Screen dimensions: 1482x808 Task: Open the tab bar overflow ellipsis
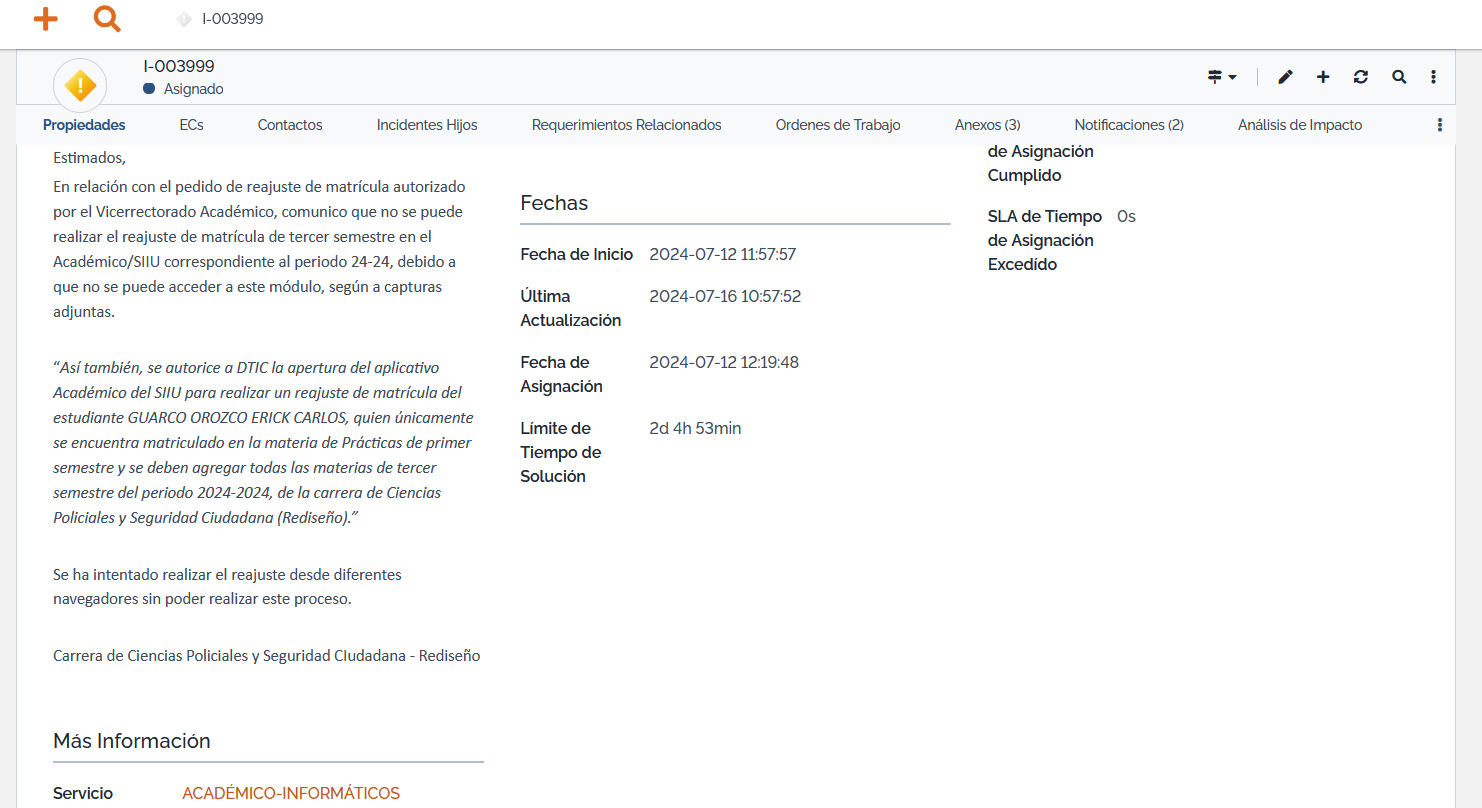pos(1440,125)
